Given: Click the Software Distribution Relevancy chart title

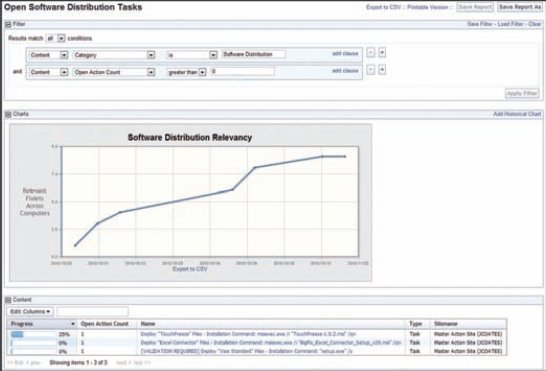Looking at the screenshot, I should pyautogui.click(x=190, y=138).
